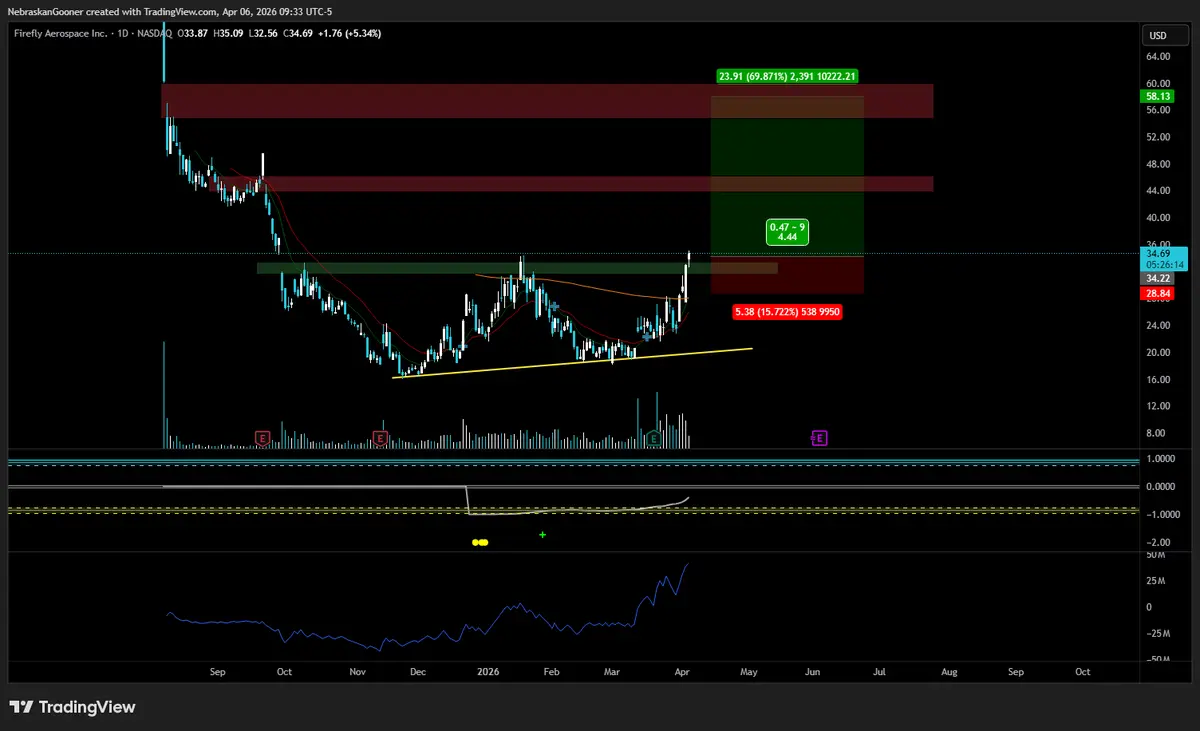Click the Dec label on time axis

418,672
